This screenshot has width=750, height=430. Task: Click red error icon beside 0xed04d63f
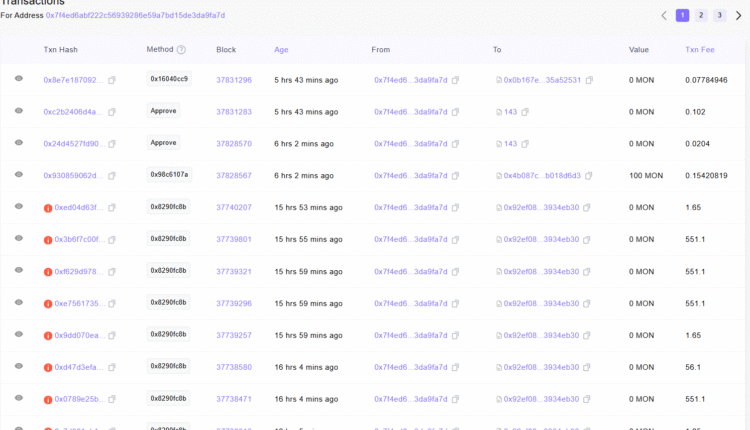pos(48,208)
